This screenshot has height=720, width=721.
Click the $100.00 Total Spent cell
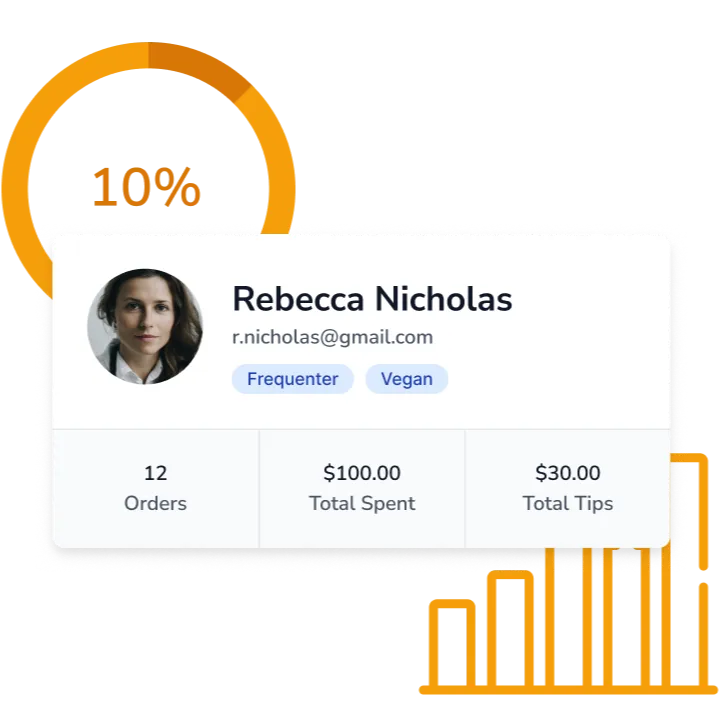362,488
